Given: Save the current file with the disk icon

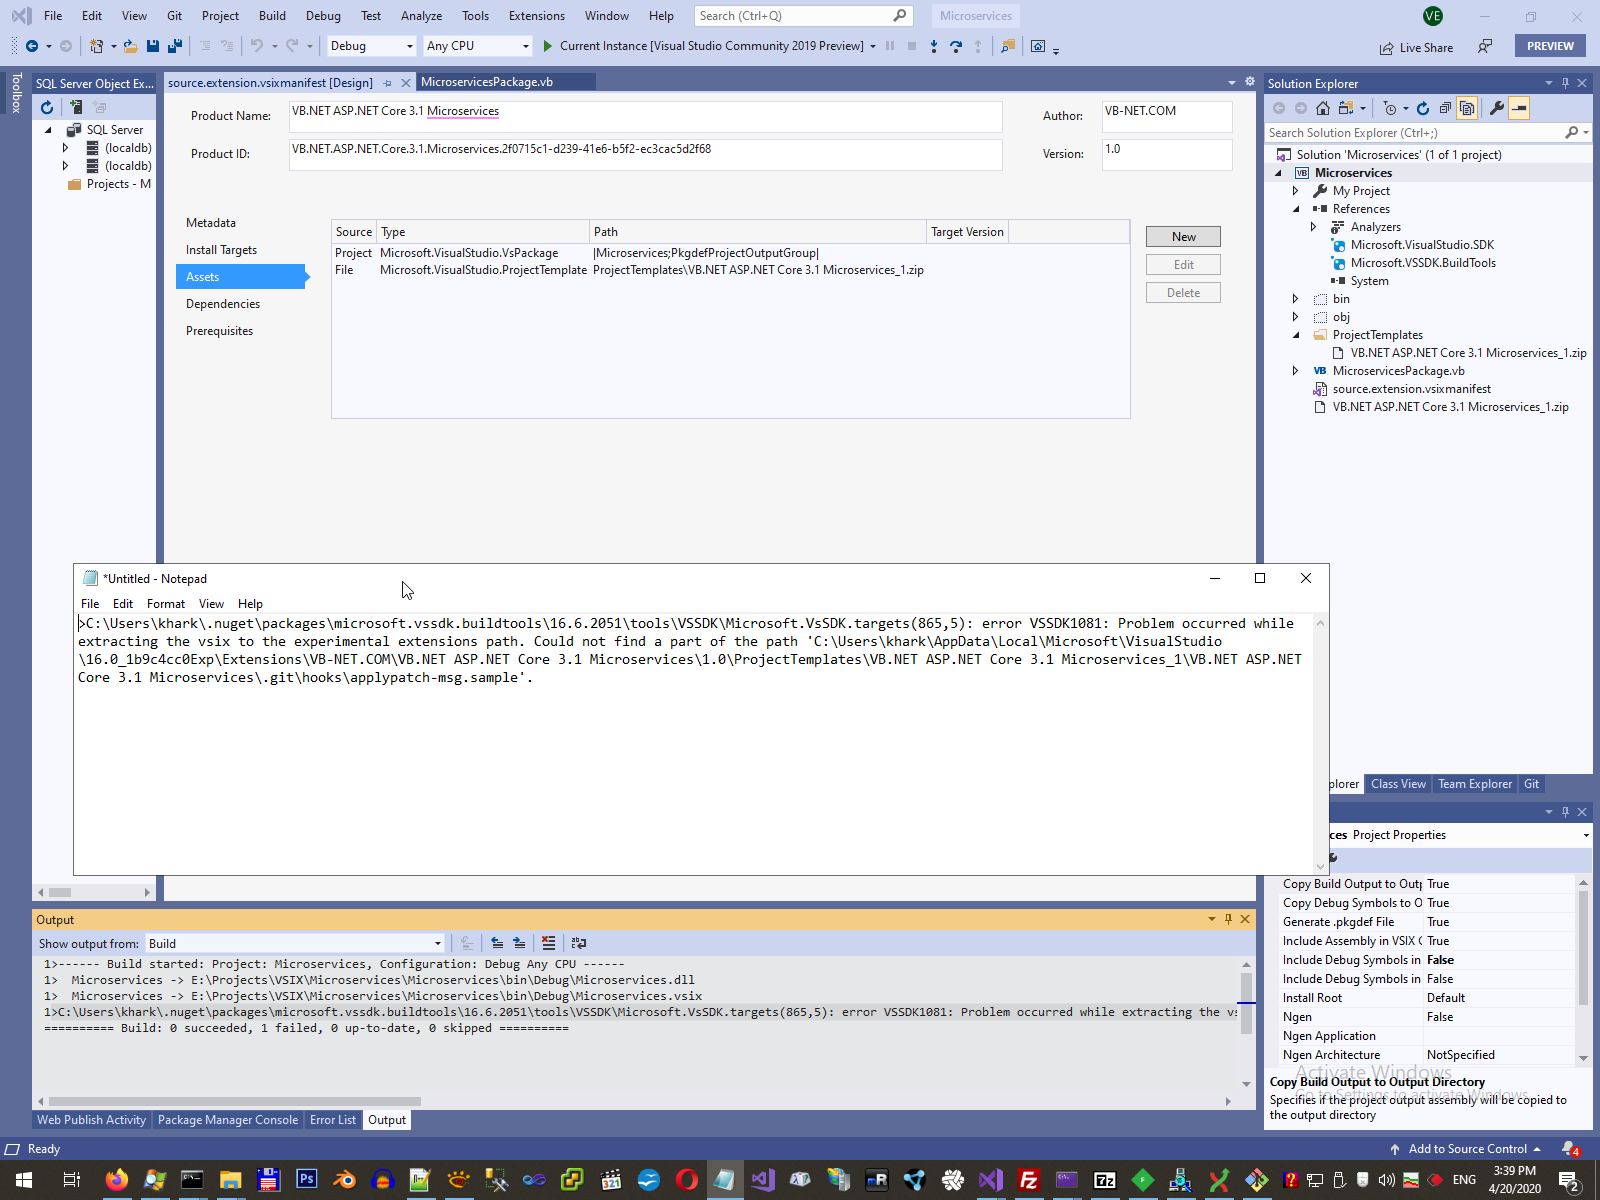Looking at the screenshot, I should [x=153, y=46].
